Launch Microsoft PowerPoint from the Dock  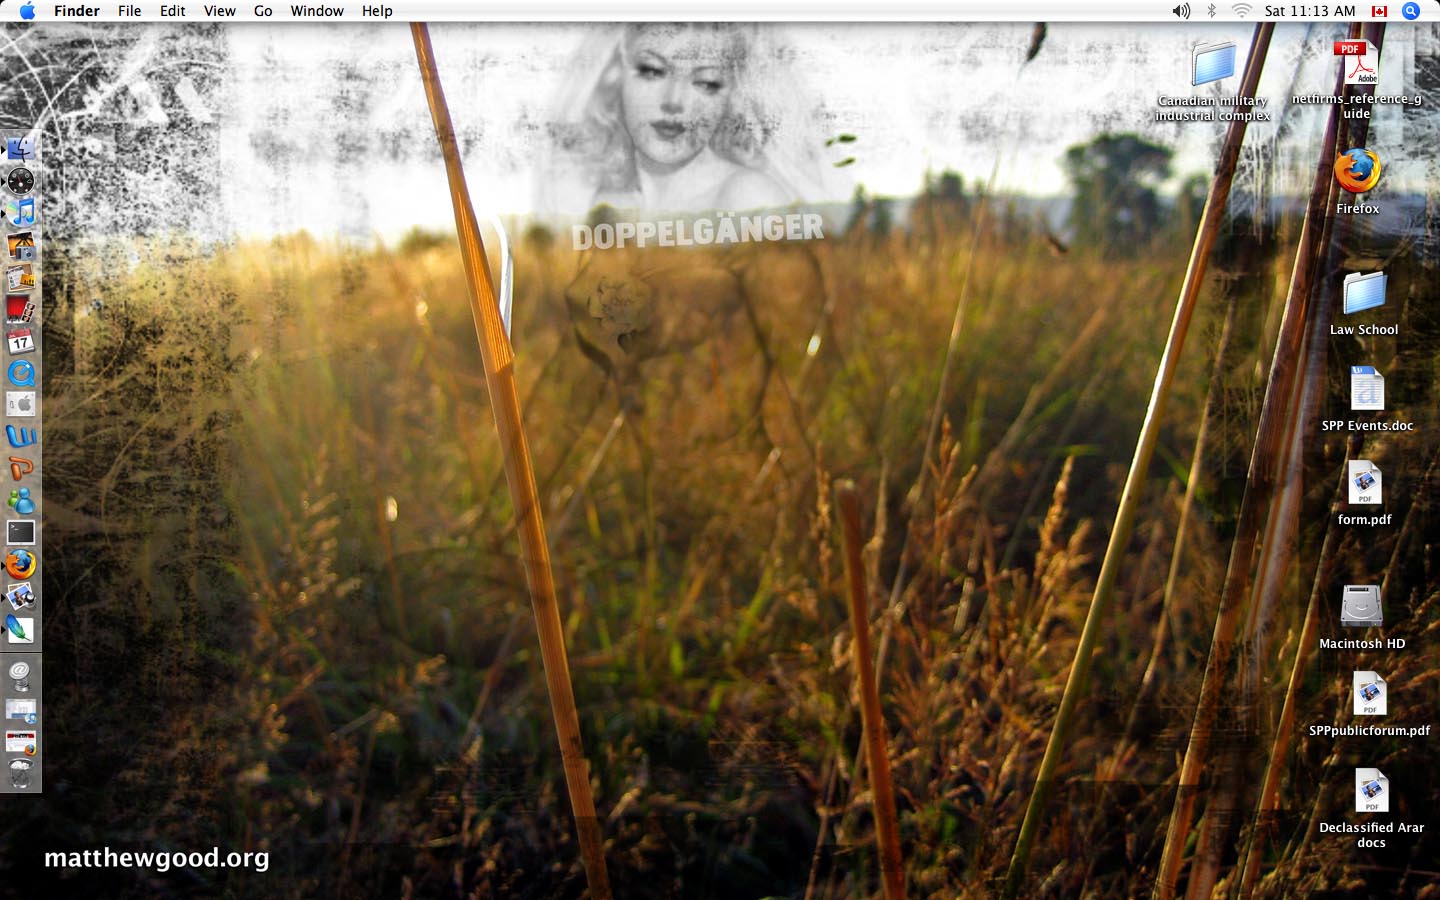click(x=21, y=468)
